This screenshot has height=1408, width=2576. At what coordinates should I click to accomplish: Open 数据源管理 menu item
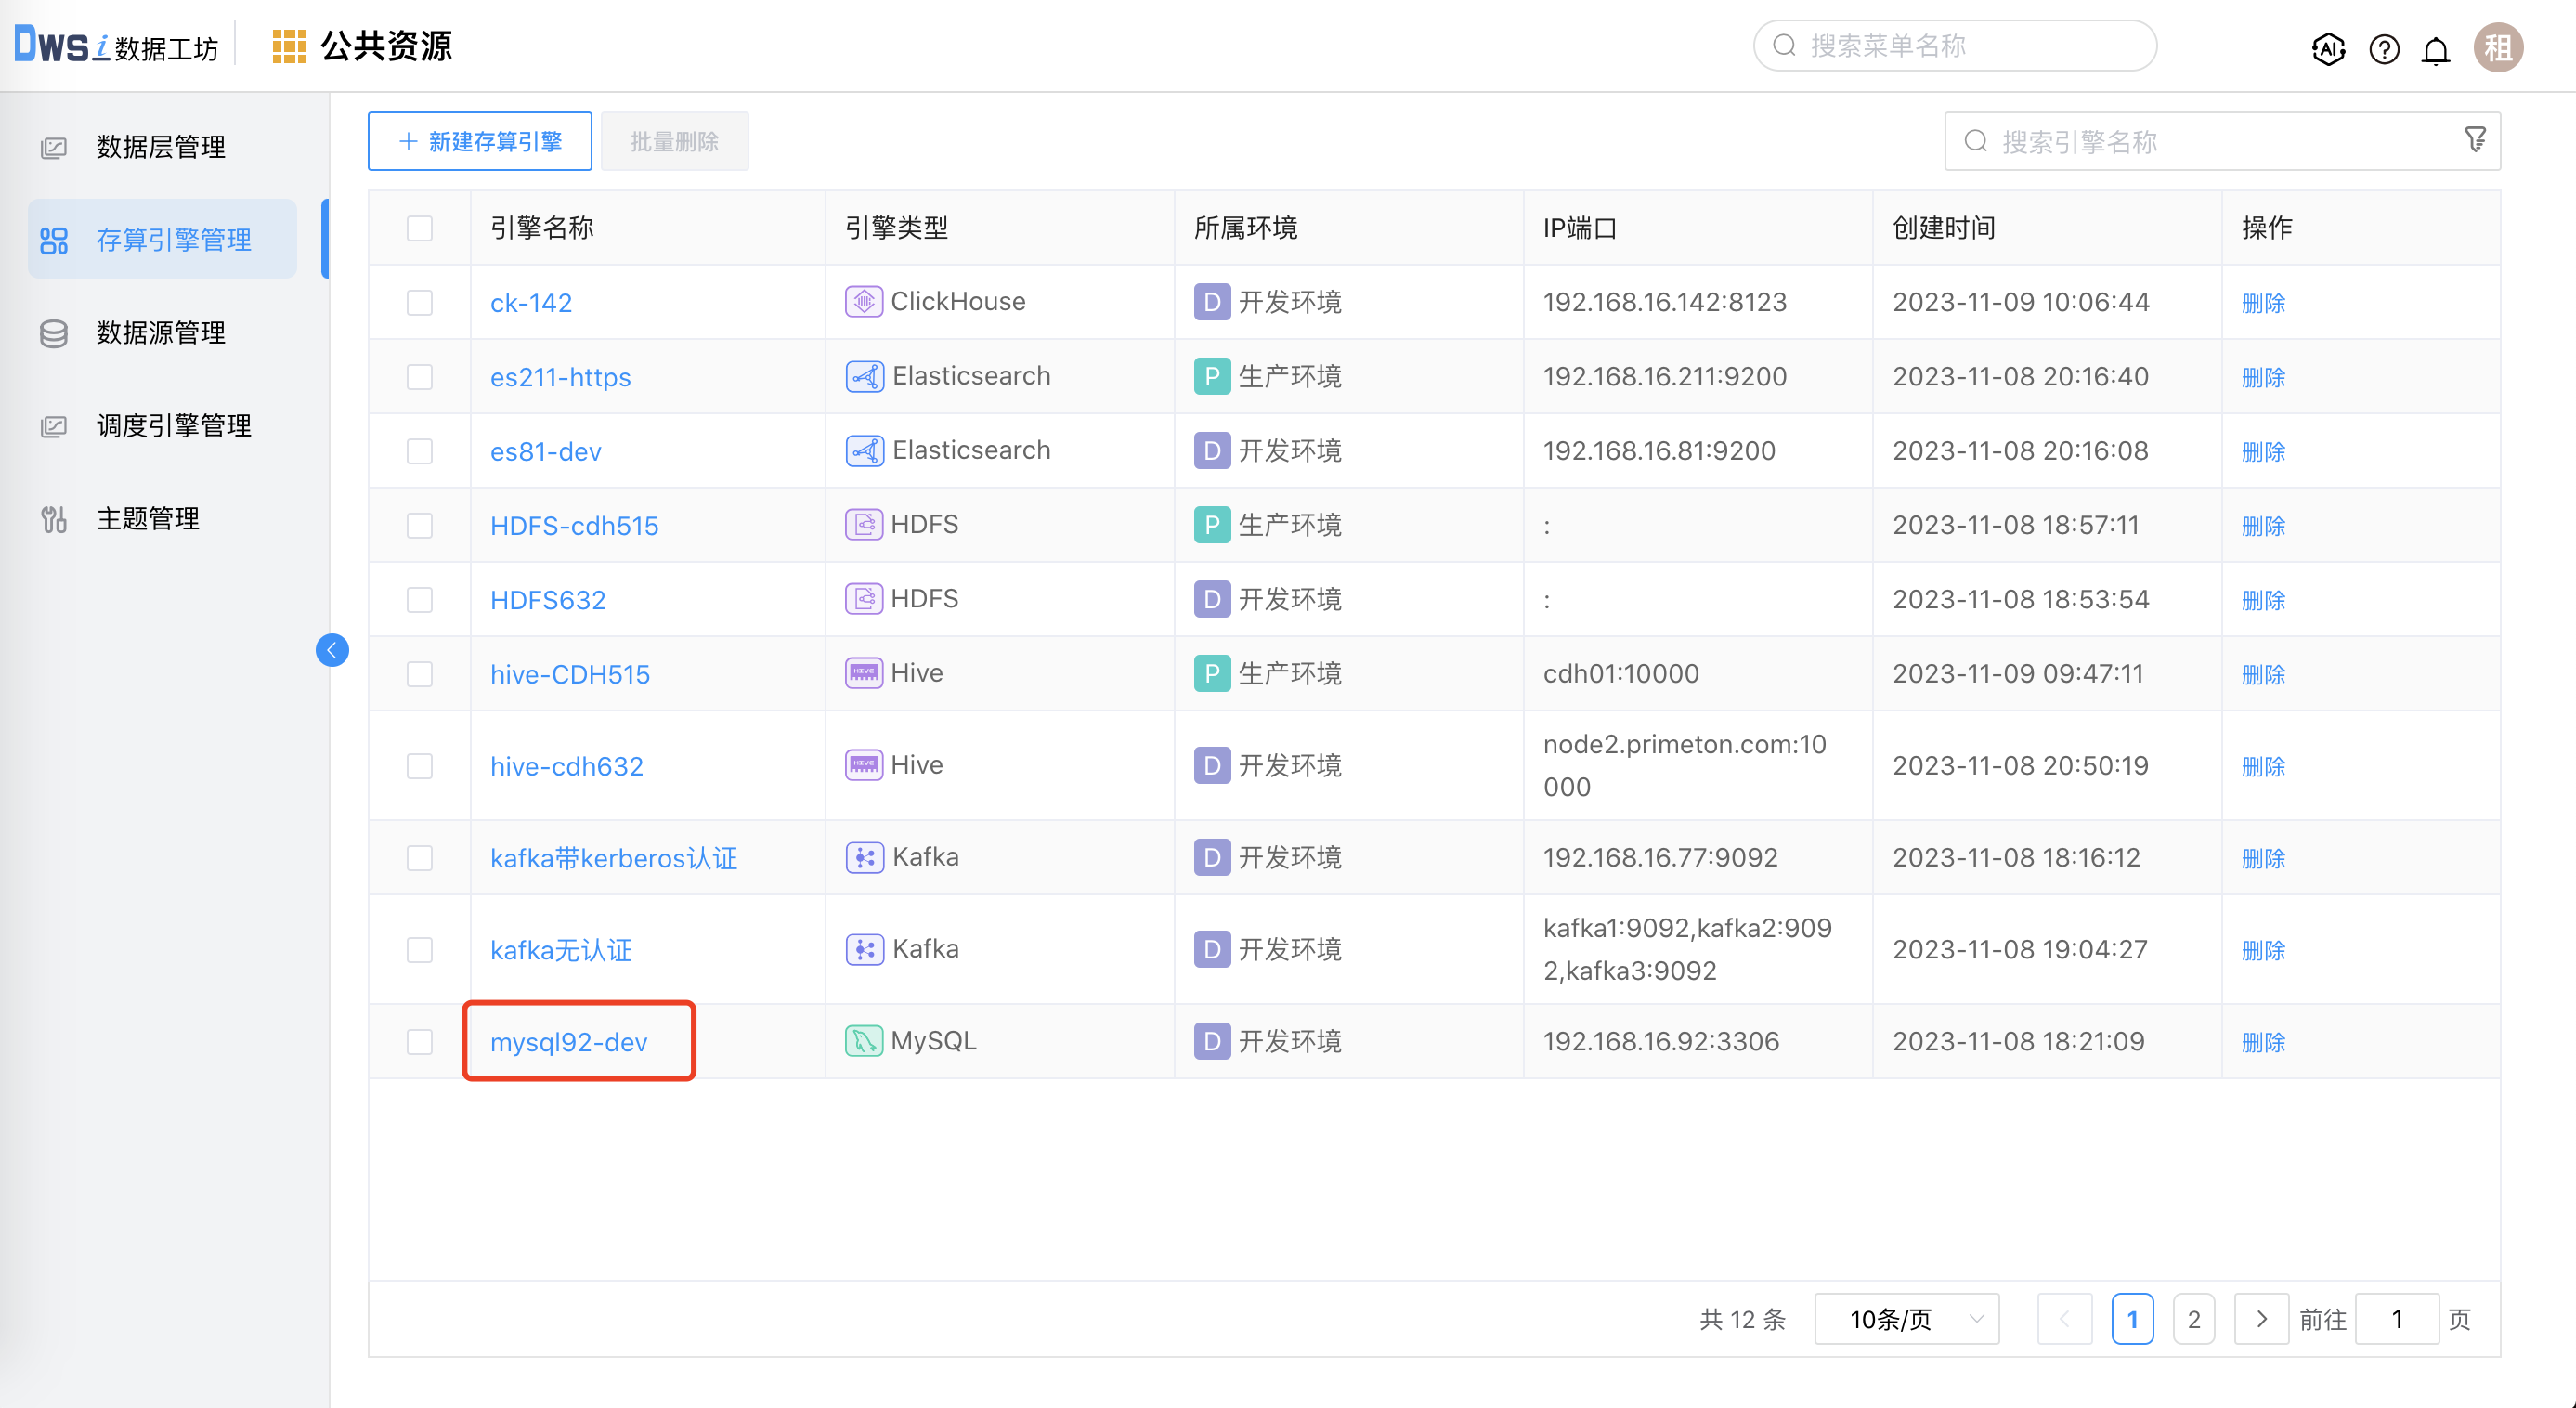coord(160,333)
